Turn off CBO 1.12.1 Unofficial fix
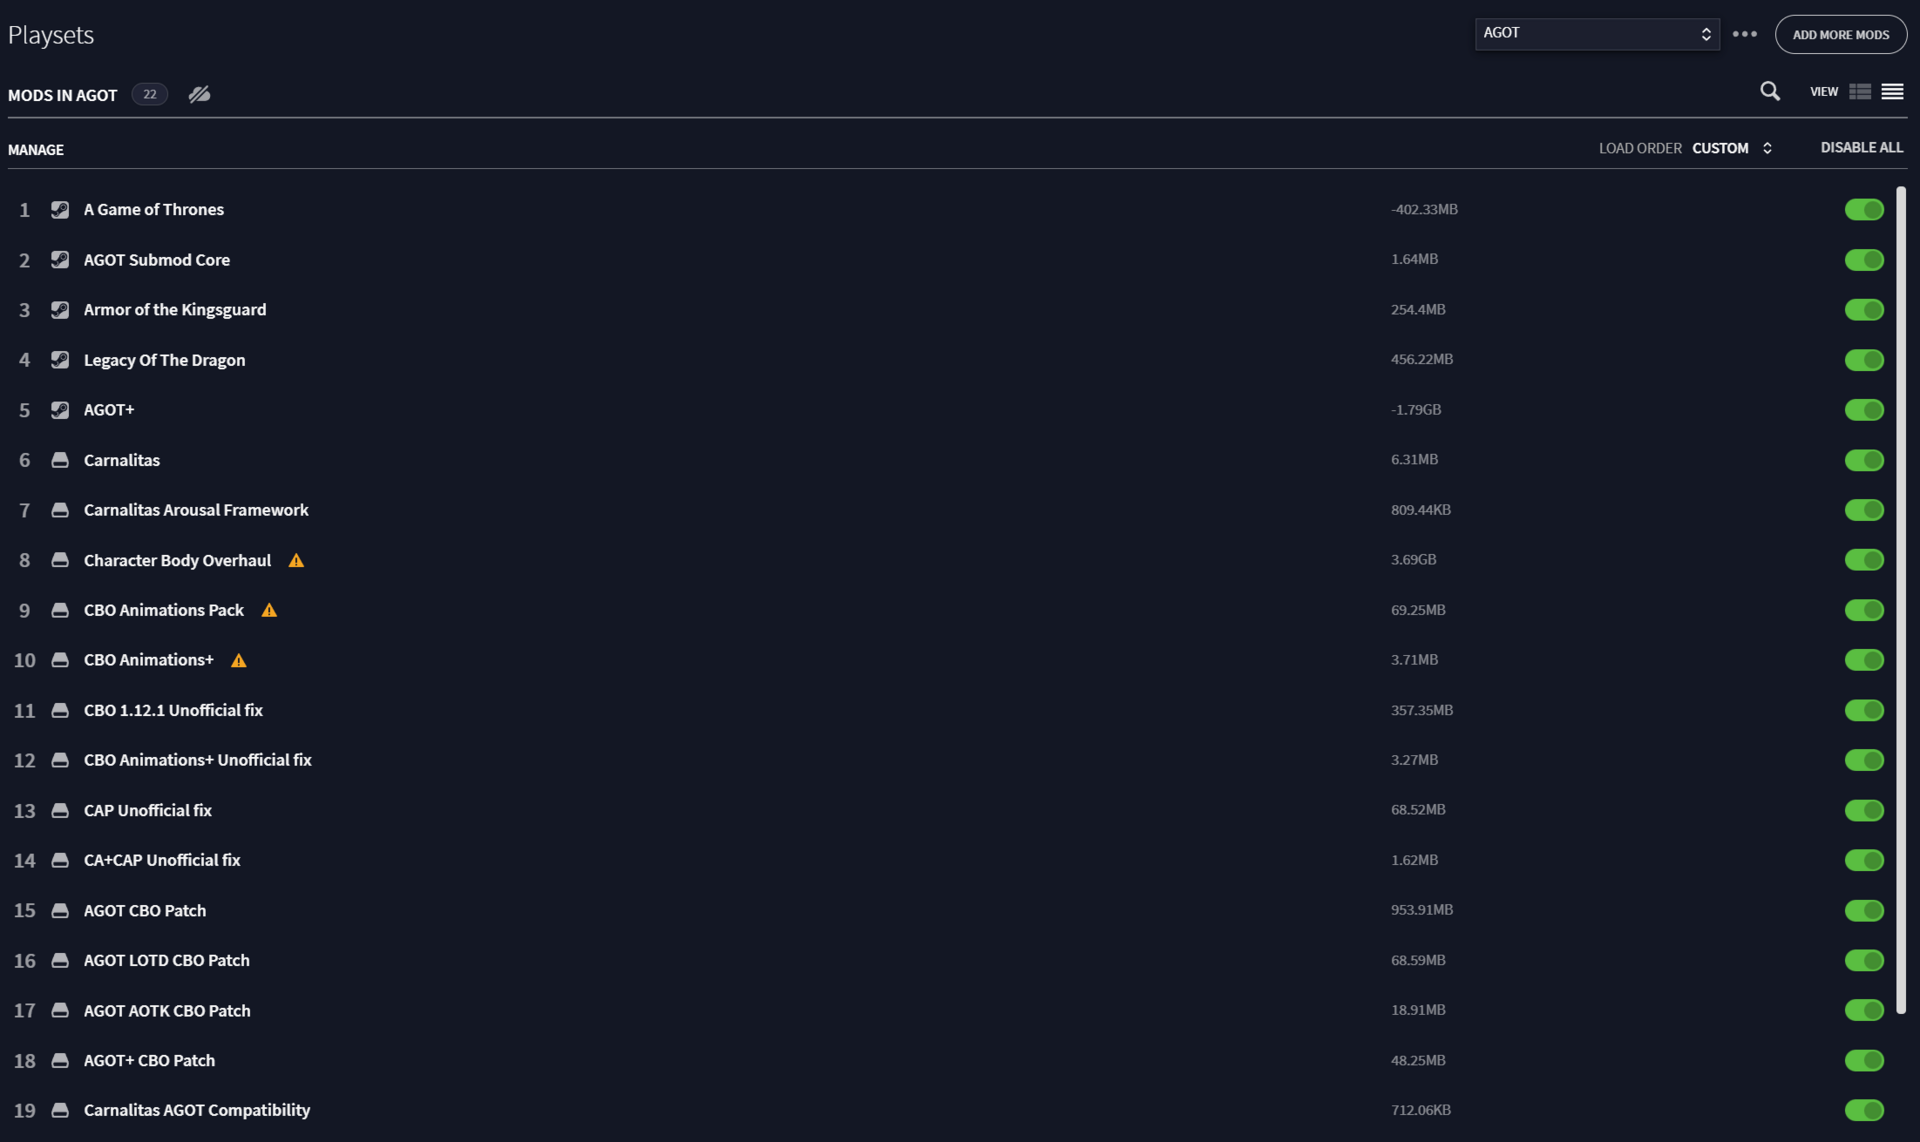This screenshot has height=1142, width=1920. pyautogui.click(x=1864, y=710)
